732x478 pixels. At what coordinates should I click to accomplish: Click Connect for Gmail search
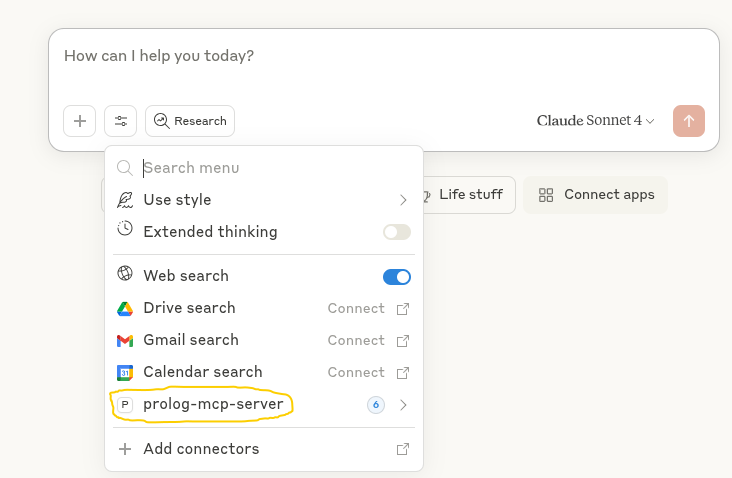click(356, 340)
